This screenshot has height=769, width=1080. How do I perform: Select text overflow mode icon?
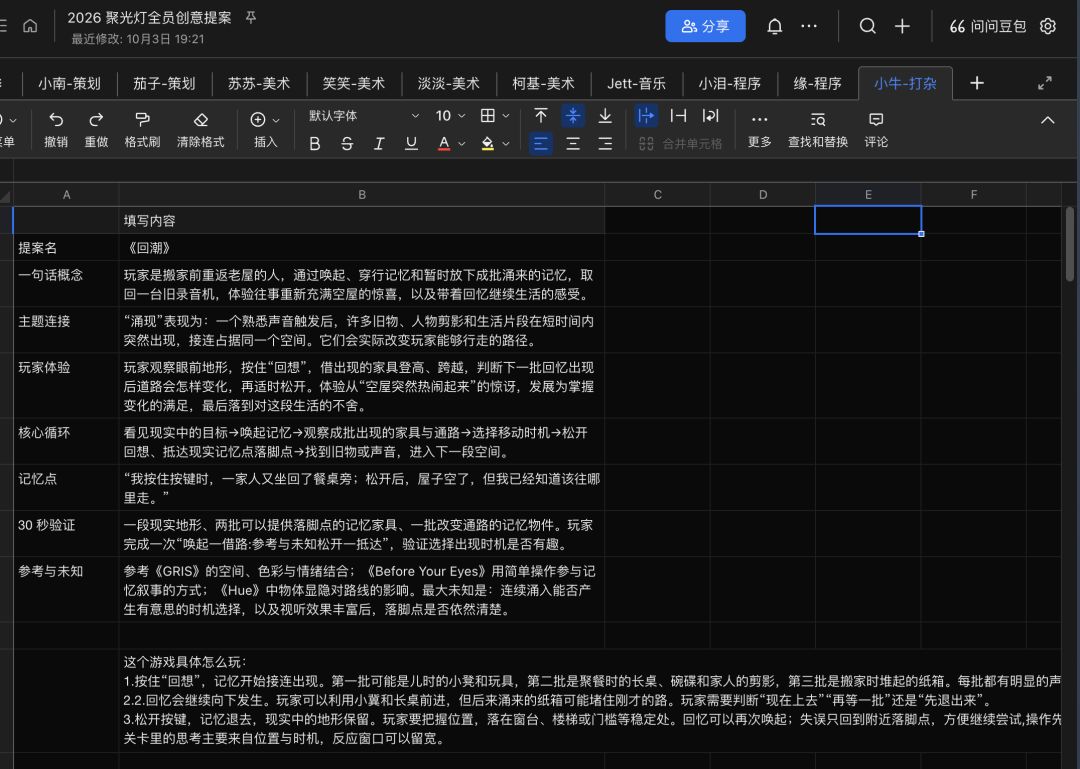coord(645,116)
